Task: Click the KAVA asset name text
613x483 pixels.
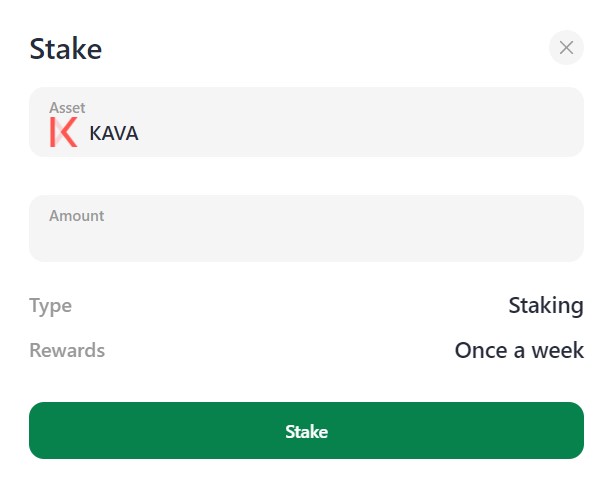Action: coord(114,133)
